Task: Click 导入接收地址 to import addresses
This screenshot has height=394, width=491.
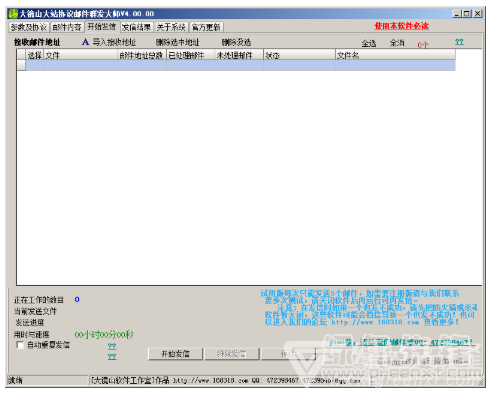Action: pyautogui.click(x=114, y=42)
